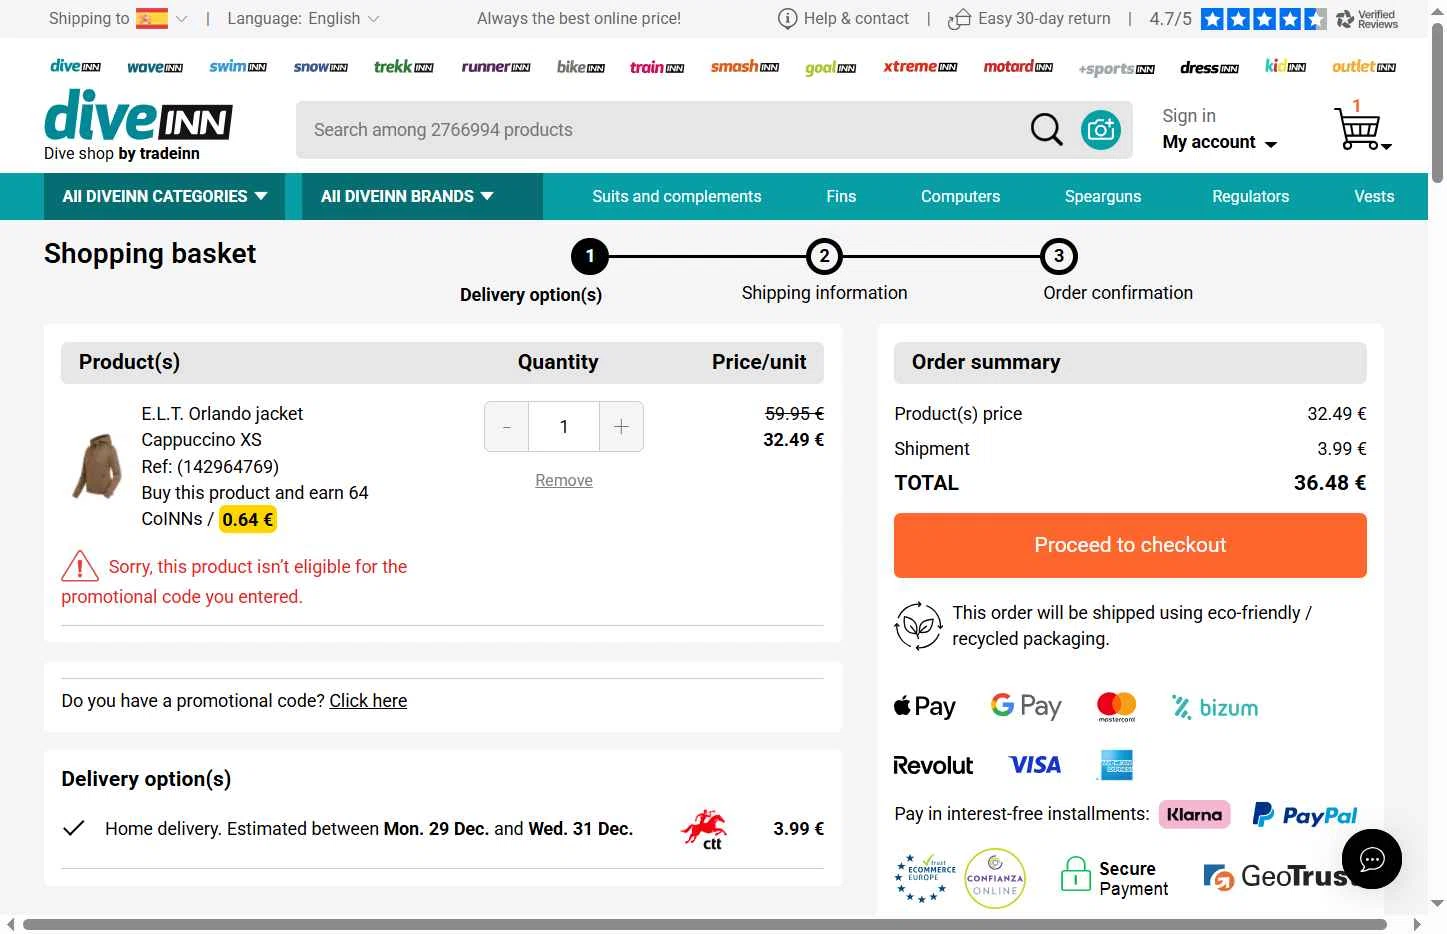Open the kidinn store link
Image resolution: width=1447 pixels, height=934 pixels.
tap(1285, 66)
